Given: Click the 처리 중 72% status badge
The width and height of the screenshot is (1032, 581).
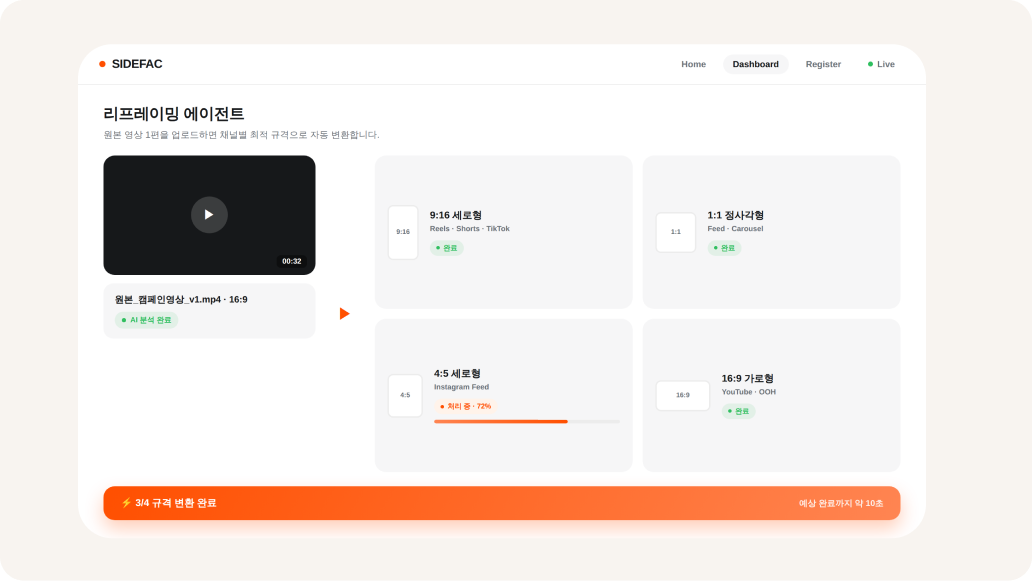Looking at the screenshot, I should (x=465, y=406).
